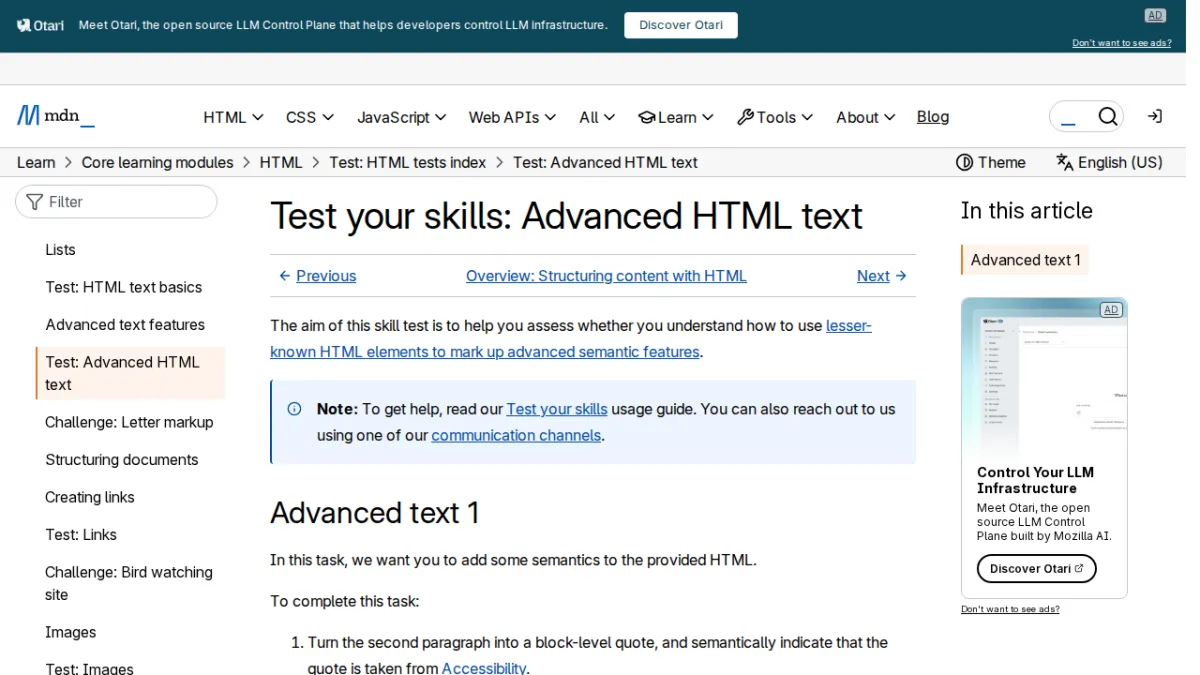Click the Otari logo in the top banner

(41, 25)
